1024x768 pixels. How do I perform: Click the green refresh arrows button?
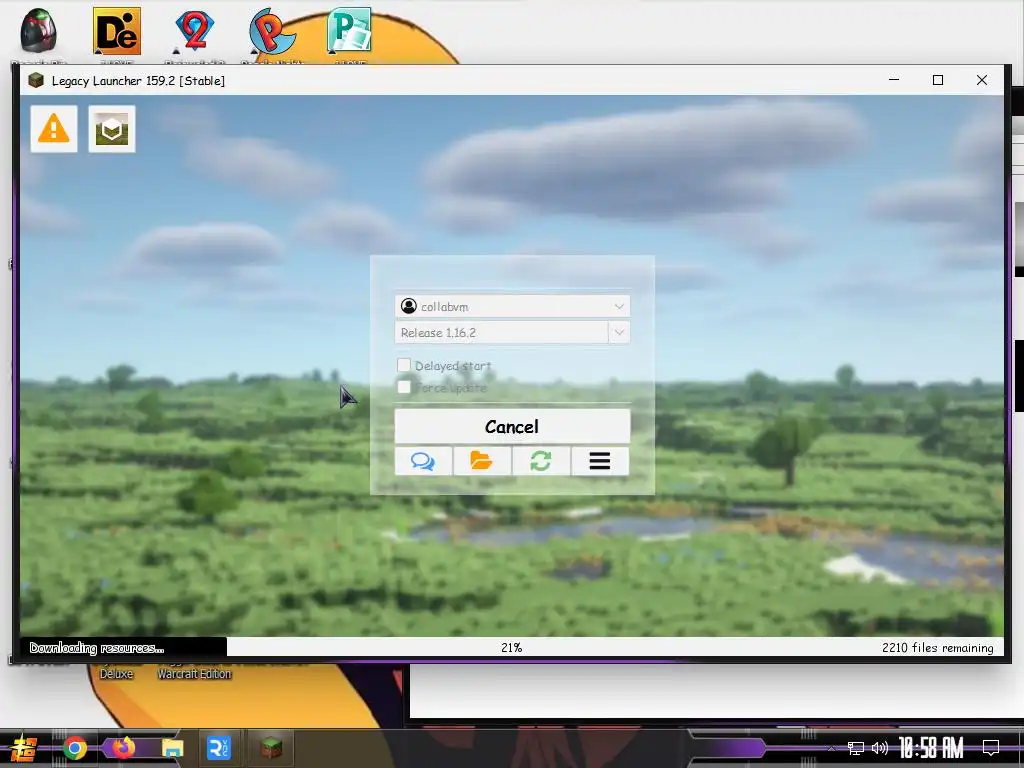[541, 461]
